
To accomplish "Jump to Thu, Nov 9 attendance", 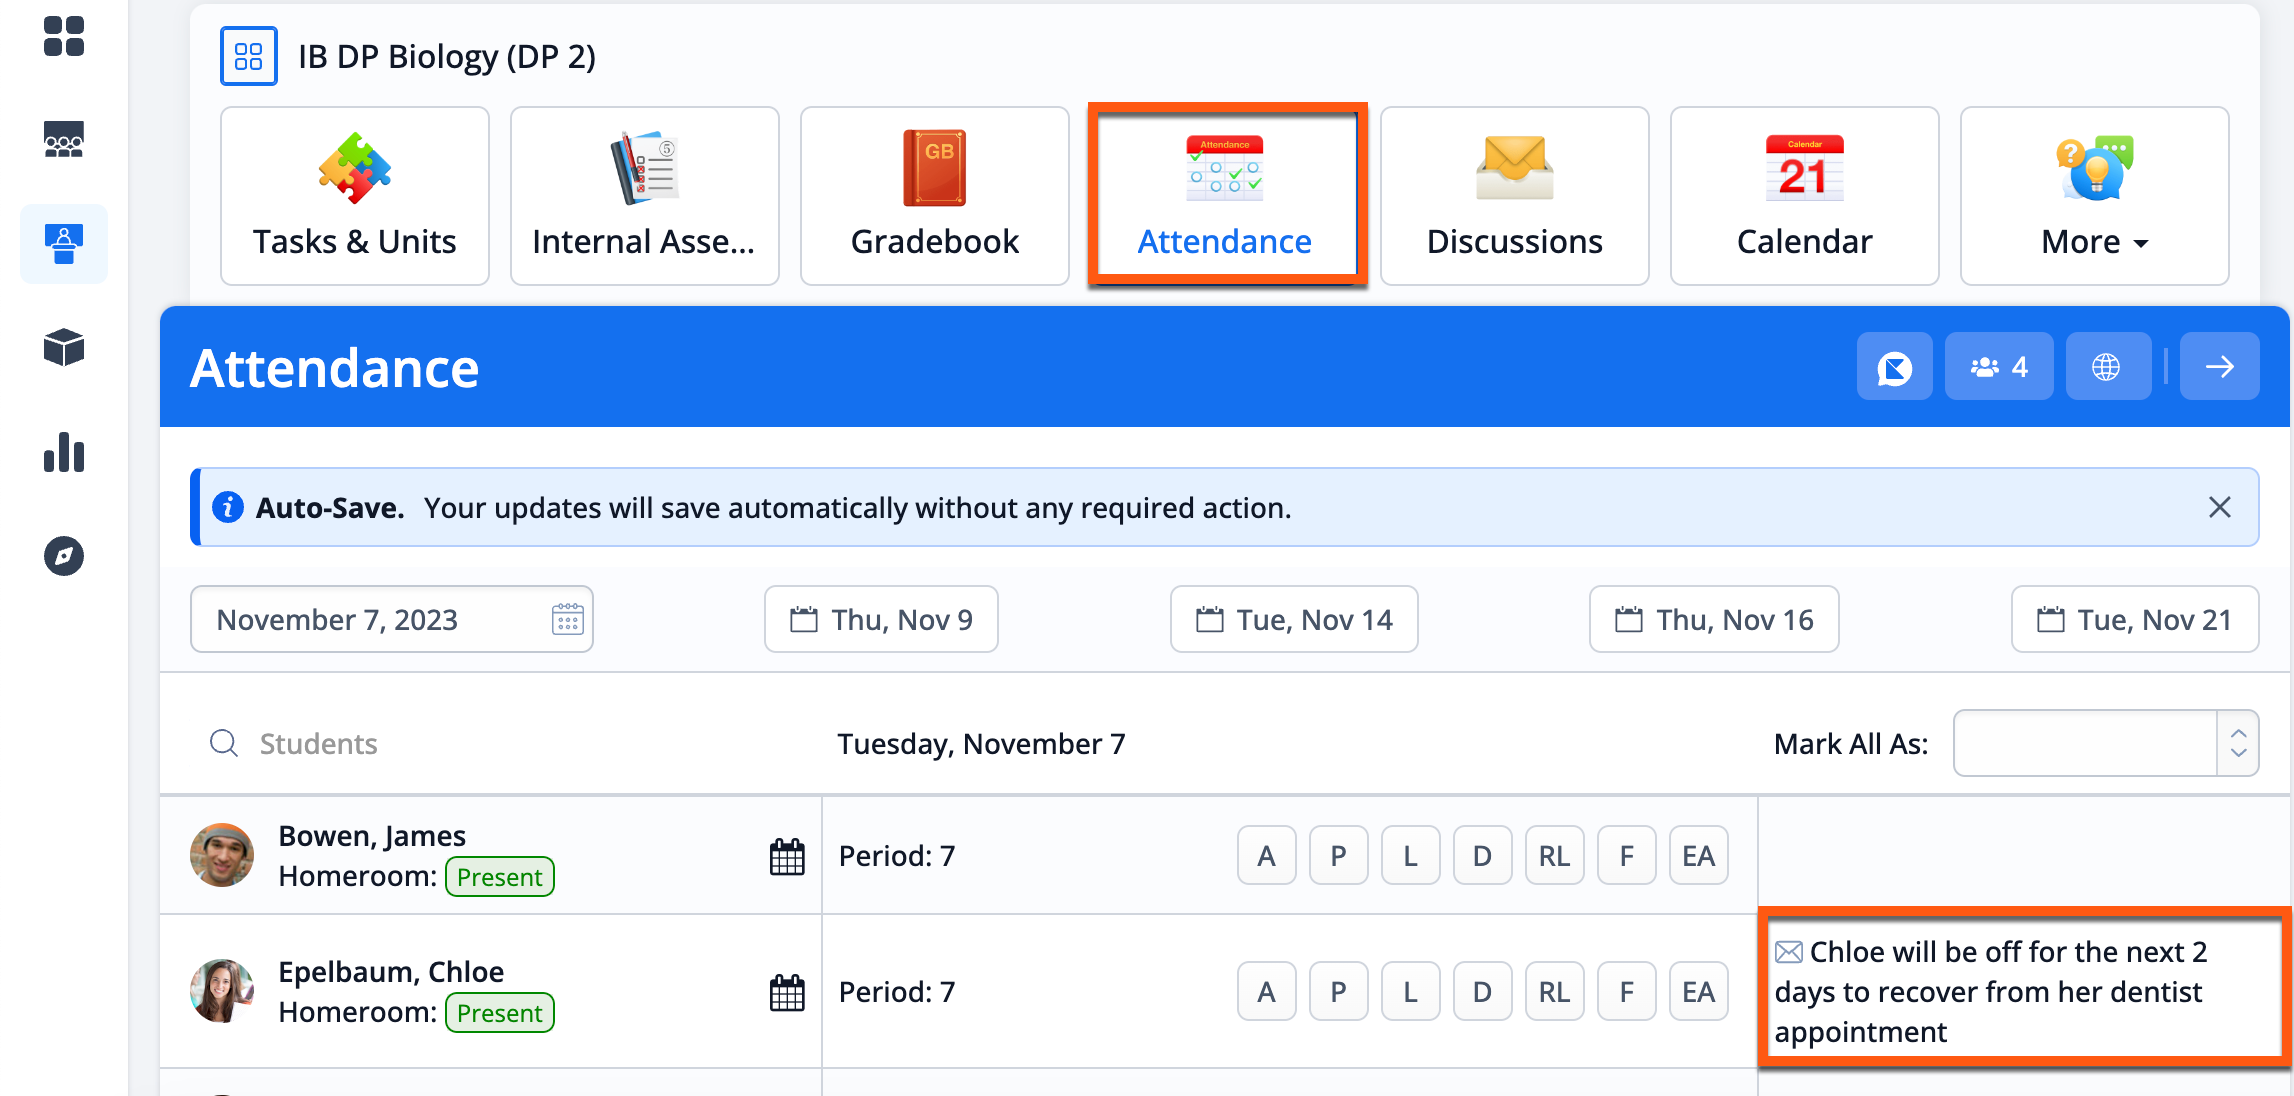I will click(x=881, y=619).
